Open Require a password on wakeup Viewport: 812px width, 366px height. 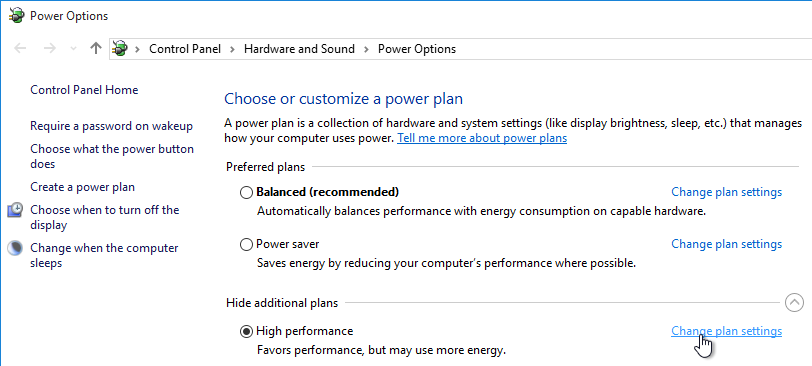pyautogui.click(x=111, y=126)
